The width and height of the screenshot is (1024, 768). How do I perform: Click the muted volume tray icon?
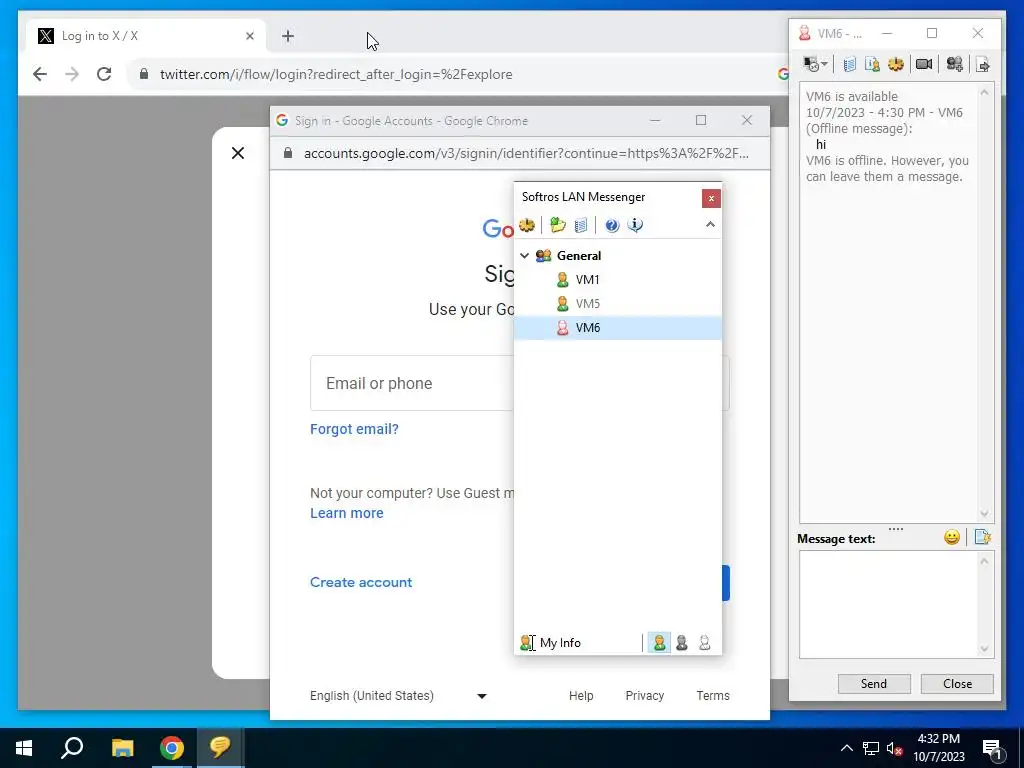[x=895, y=748]
